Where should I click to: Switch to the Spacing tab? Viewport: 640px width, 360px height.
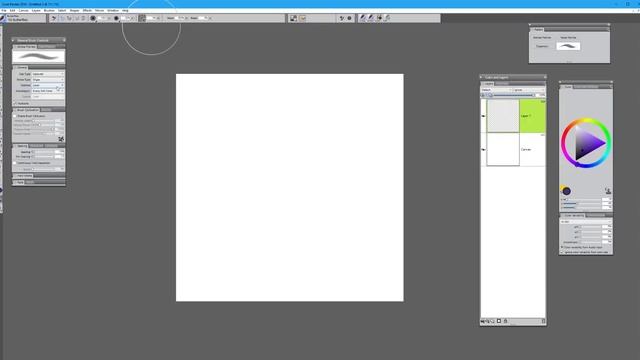22,146
